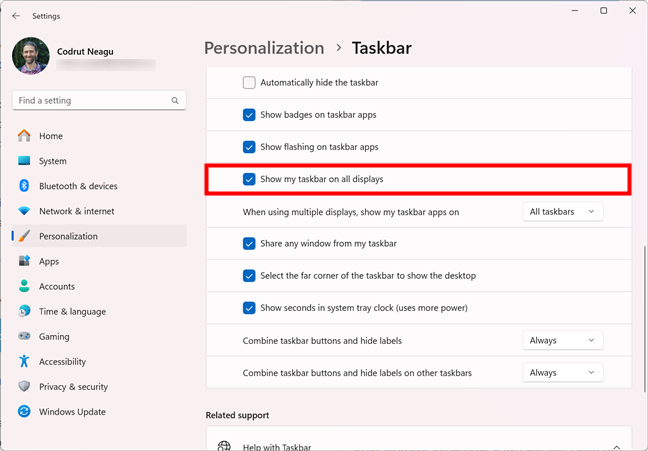This screenshot has height=451, width=648.
Task: Click the Taskbar page title
Action: click(x=381, y=48)
